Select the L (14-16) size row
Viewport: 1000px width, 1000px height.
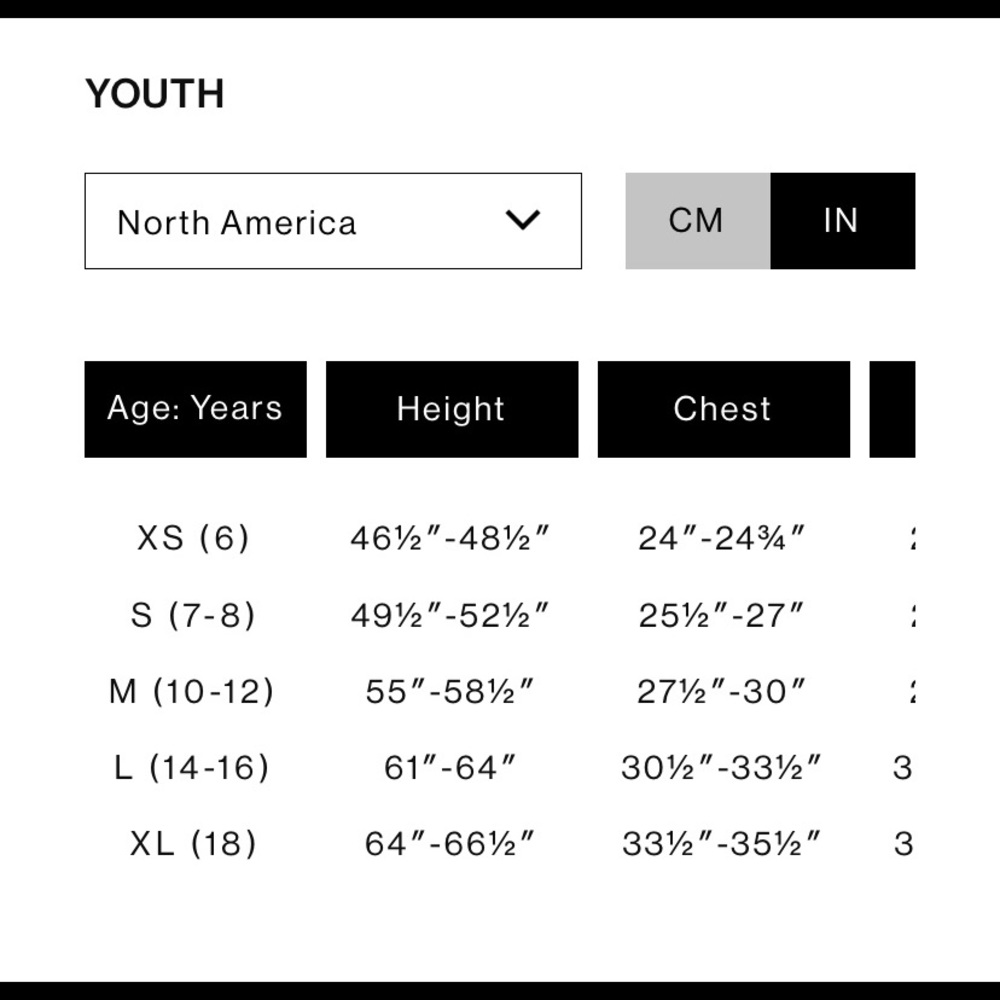192,768
